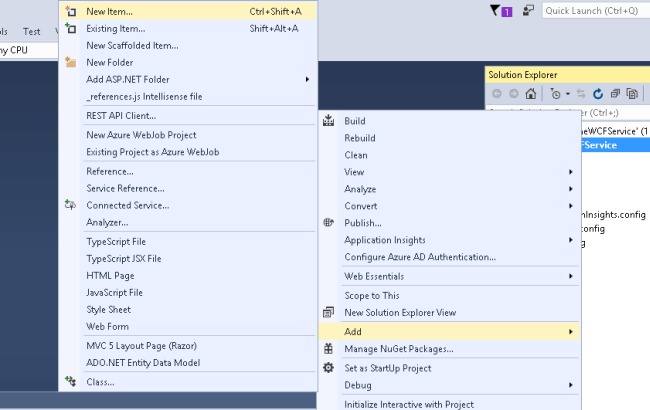Viewport: 650px width, 410px height.
Task: Add a TypeScript JSX File
Action: click(188, 259)
